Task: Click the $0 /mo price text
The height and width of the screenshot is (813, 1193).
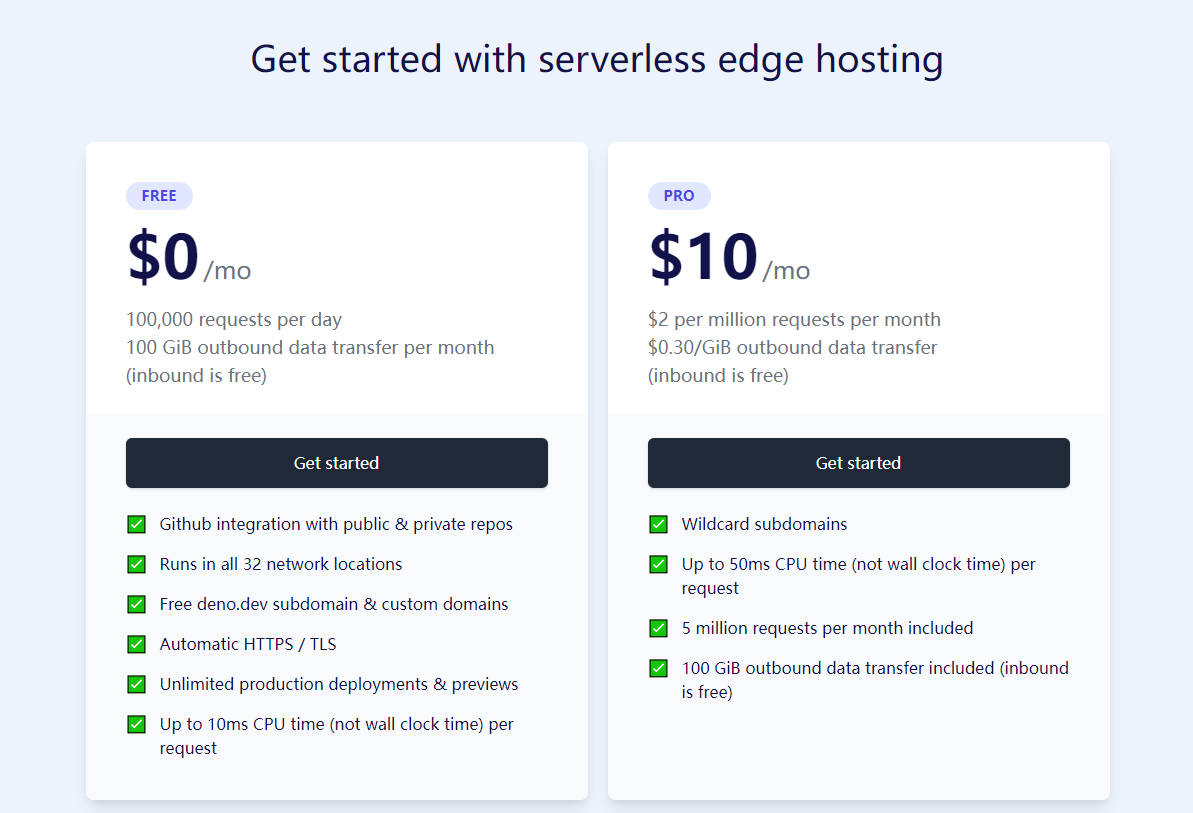Action: 188,258
